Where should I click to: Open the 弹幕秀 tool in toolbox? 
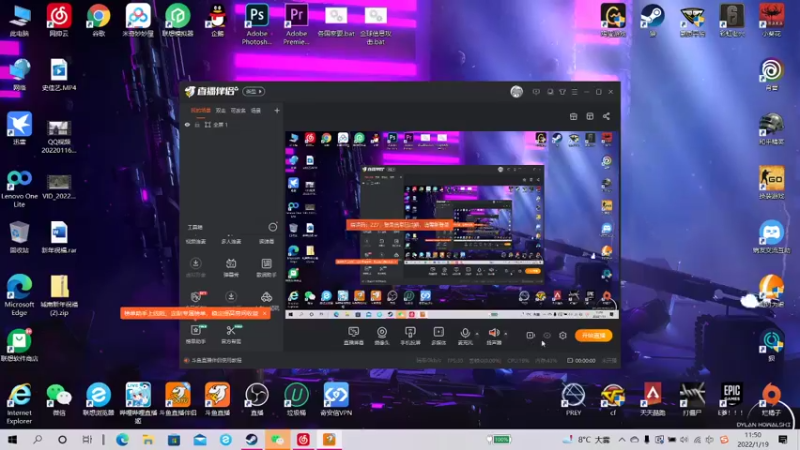pos(231,267)
